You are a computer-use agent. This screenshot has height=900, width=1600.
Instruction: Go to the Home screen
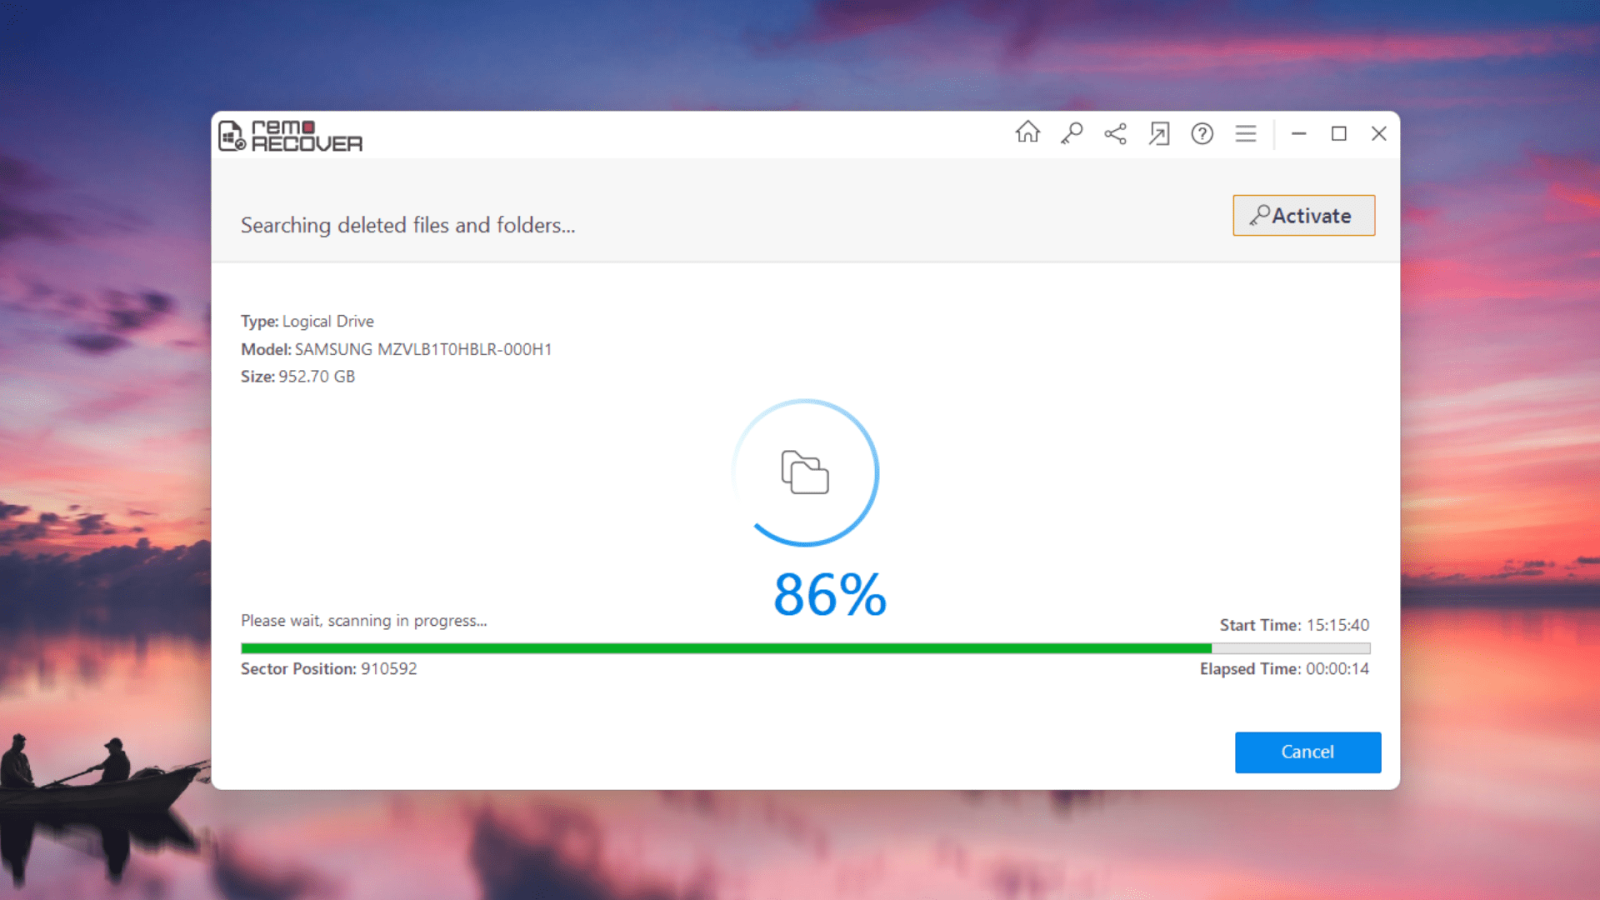point(1027,133)
